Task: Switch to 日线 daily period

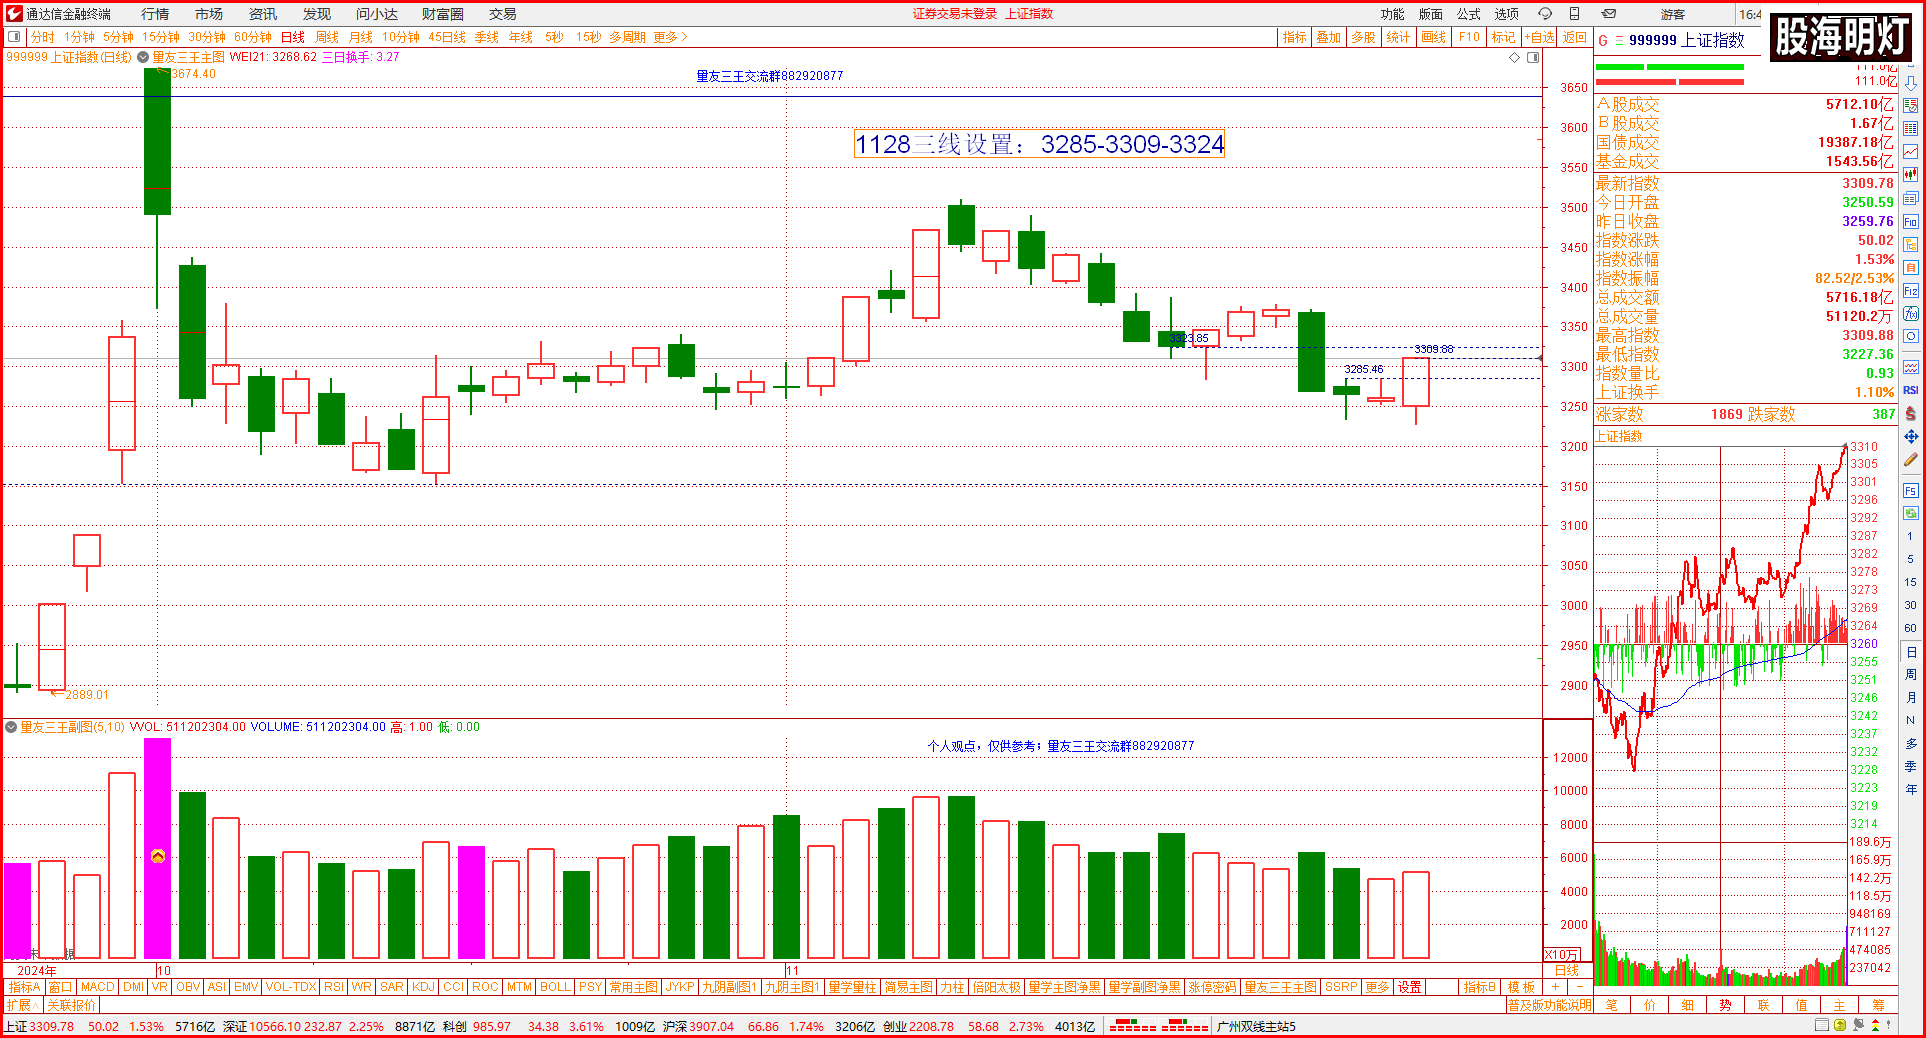Action: pyautogui.click(x=292, y=37)
